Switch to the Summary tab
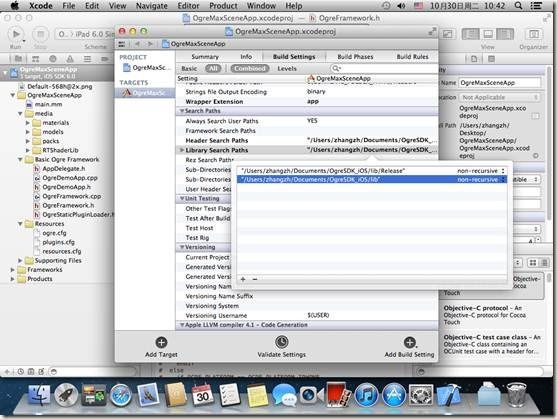 205,57
